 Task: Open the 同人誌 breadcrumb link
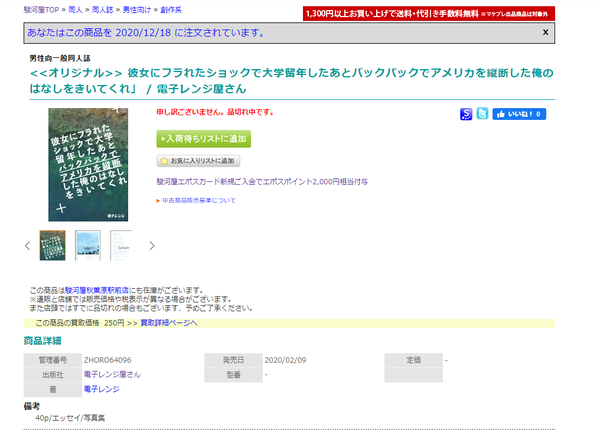click(x=103, y=10)
